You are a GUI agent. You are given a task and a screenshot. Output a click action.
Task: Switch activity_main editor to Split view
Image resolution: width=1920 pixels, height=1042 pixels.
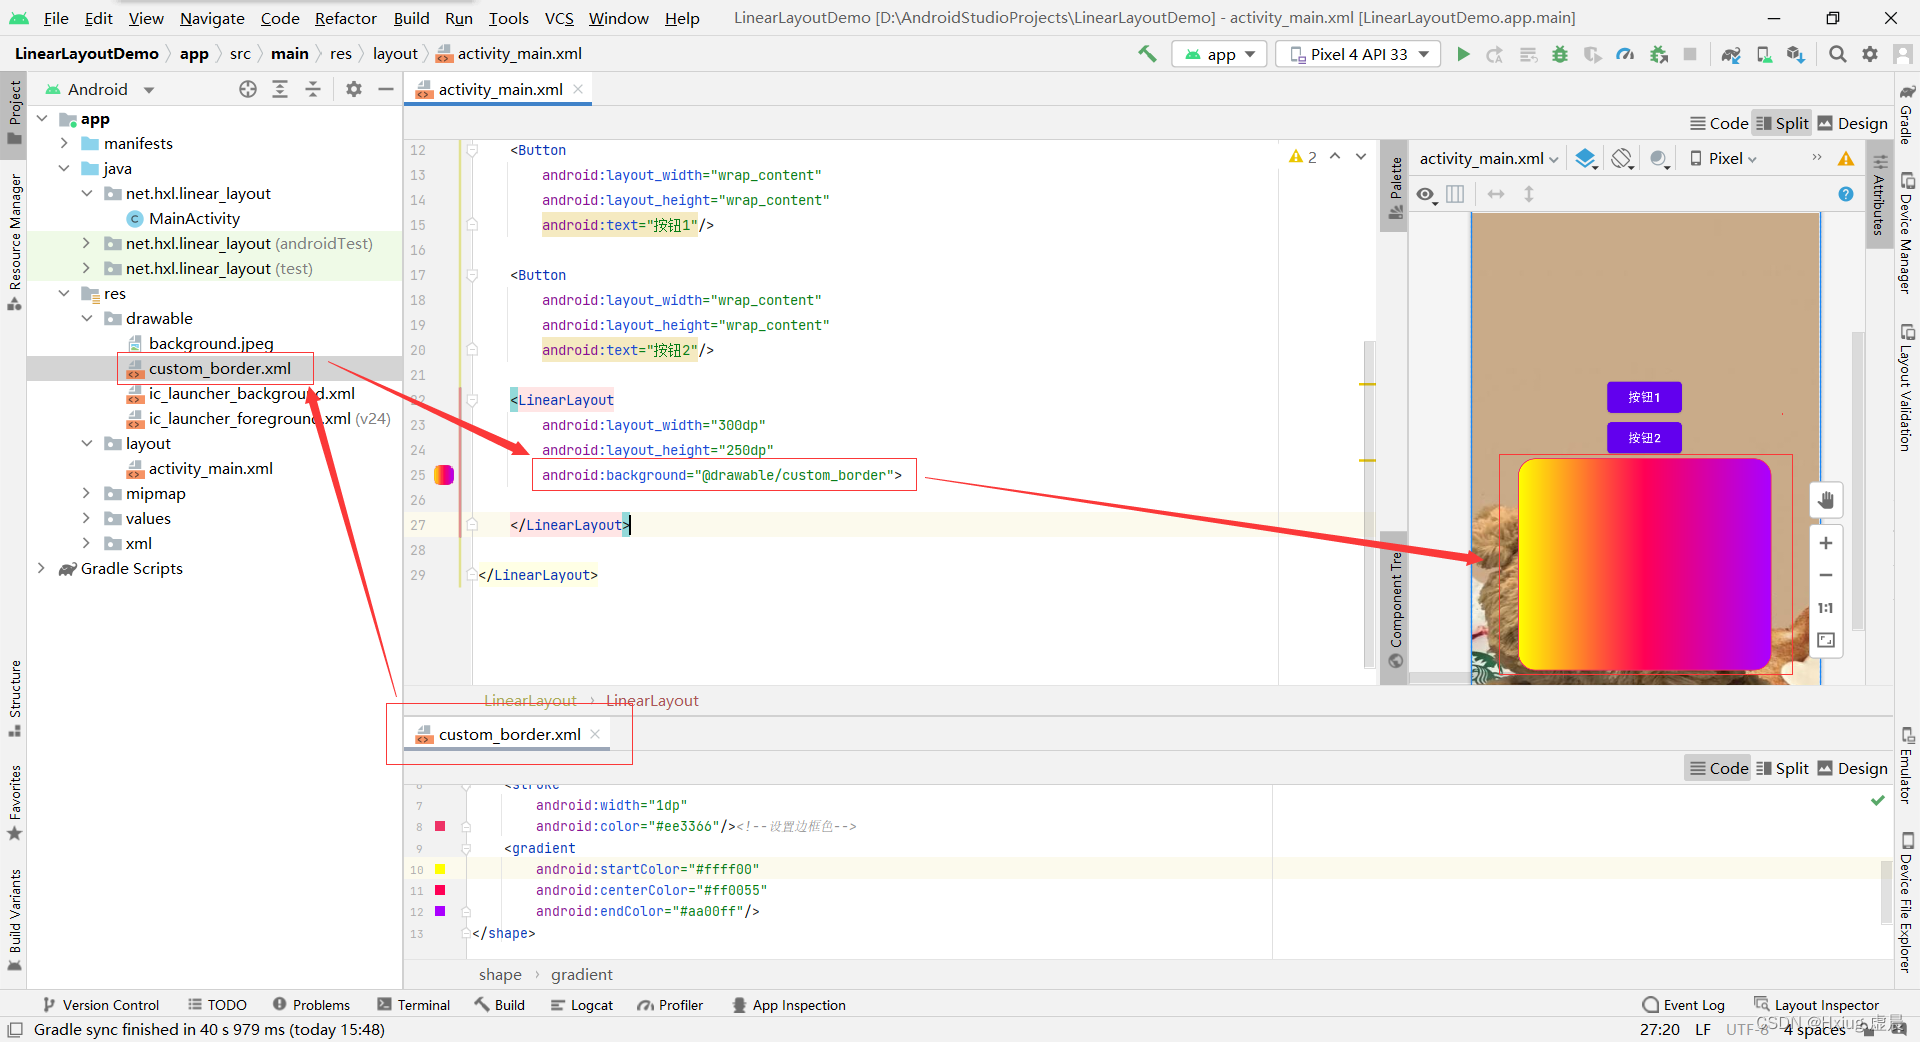1783,123
